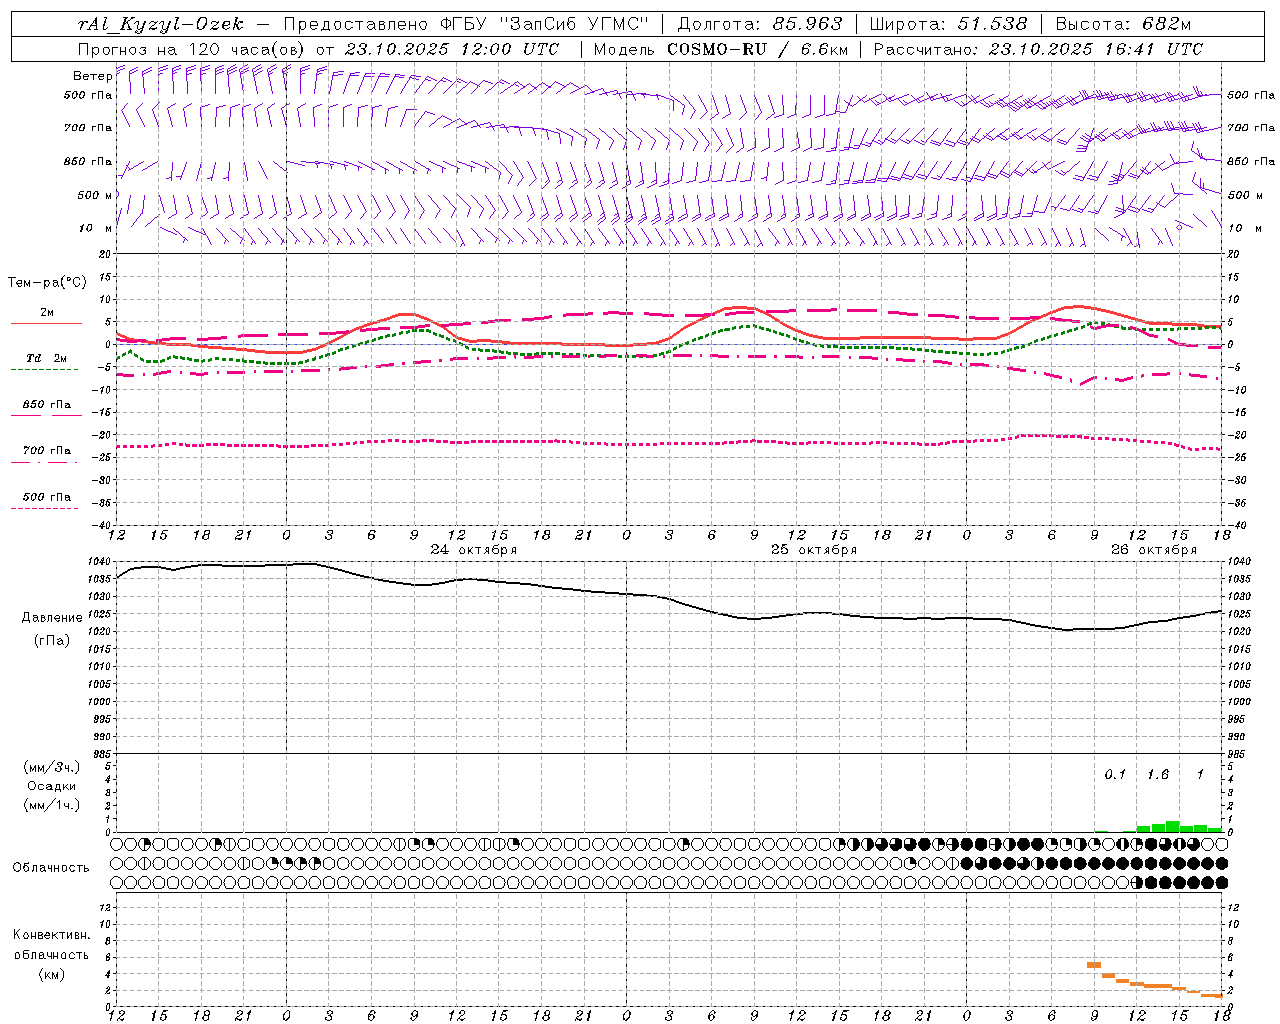This screenshot has width=1280, height=1024.
Task: Select the 24 октября date label
Action: [473, 550]
